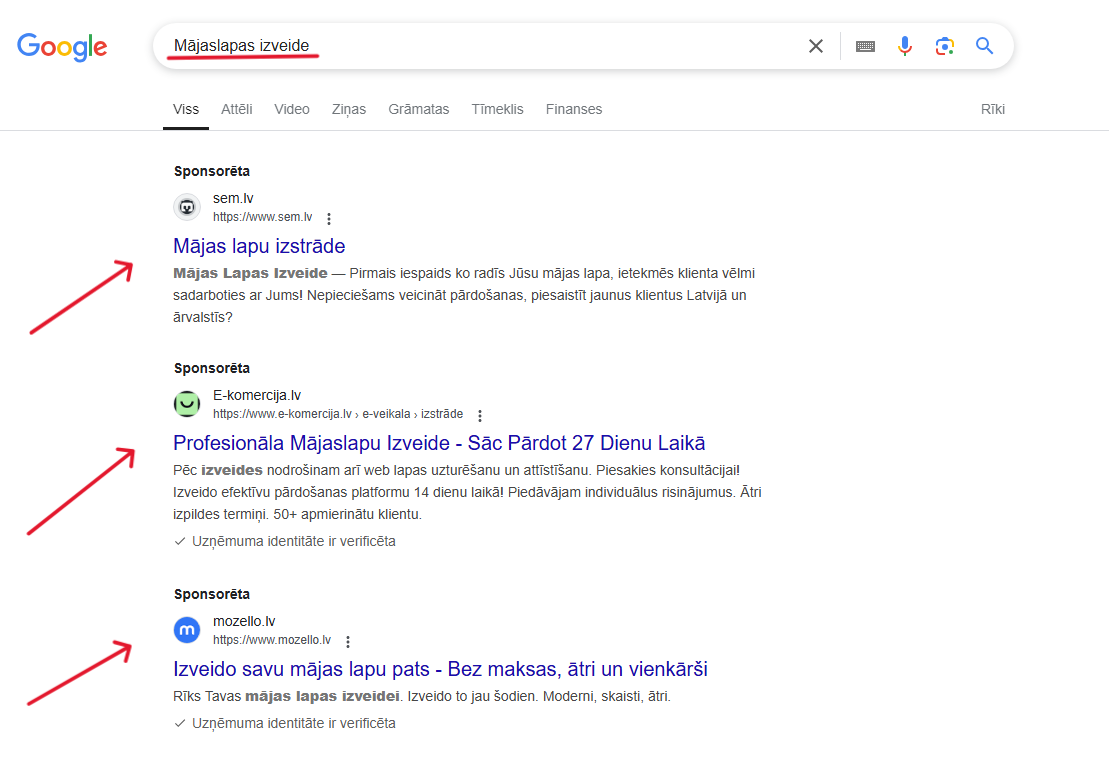
Task: Open three-dot menu for E-komercija.lv ad
Action: tap(480, 415)
